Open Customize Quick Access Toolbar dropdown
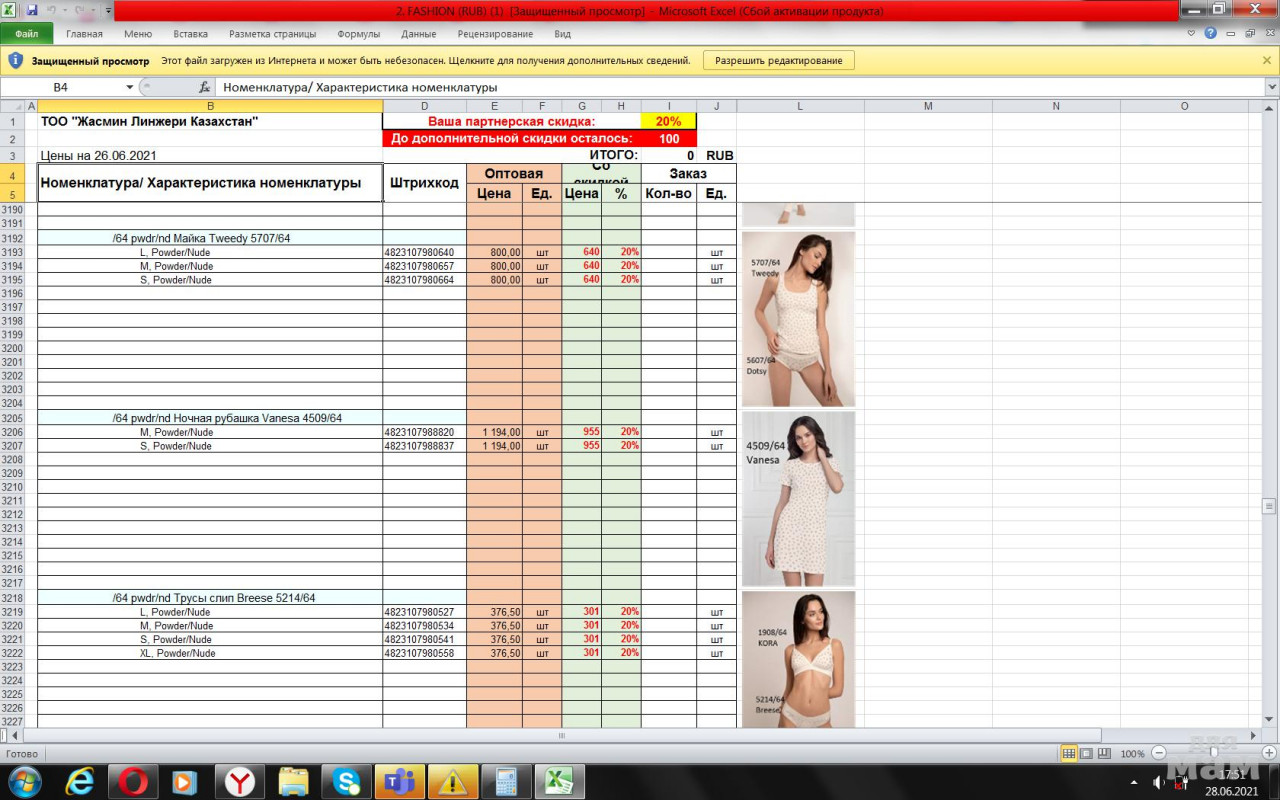 tap(108, 10)
